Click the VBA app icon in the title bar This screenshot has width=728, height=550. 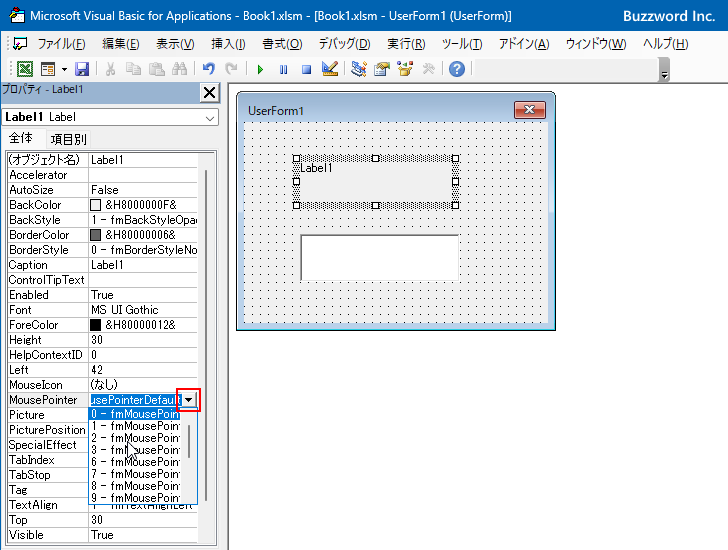(17, 16)
